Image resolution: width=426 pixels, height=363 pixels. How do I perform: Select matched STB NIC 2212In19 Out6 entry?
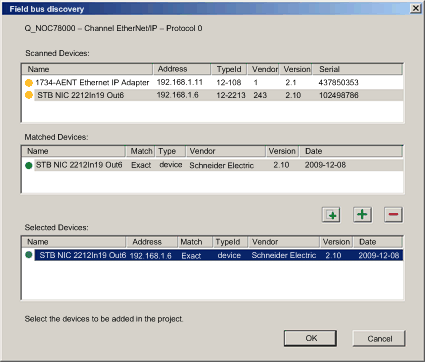click(212, 165)
